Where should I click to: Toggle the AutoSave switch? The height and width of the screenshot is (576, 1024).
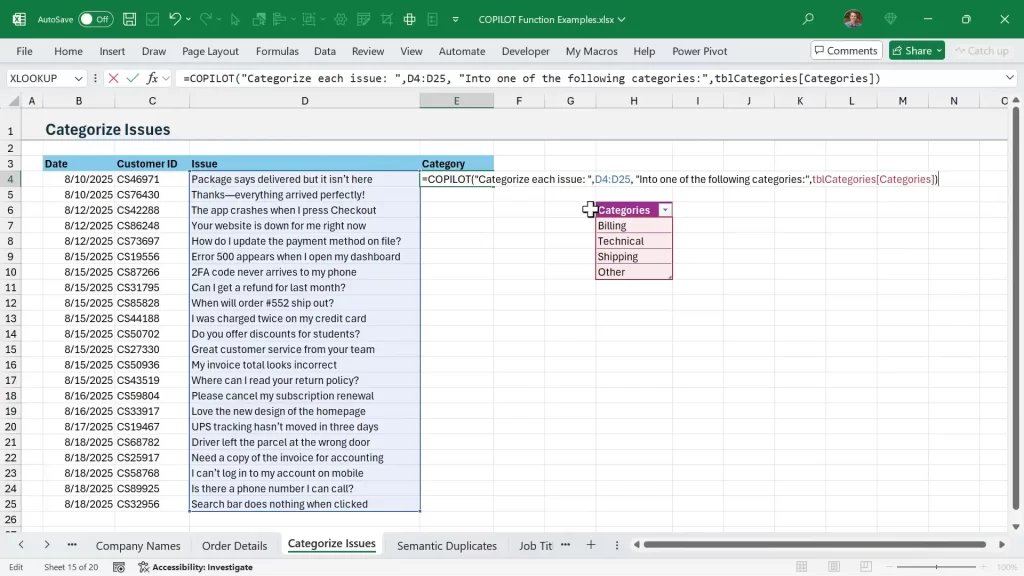tap(96, 19)
